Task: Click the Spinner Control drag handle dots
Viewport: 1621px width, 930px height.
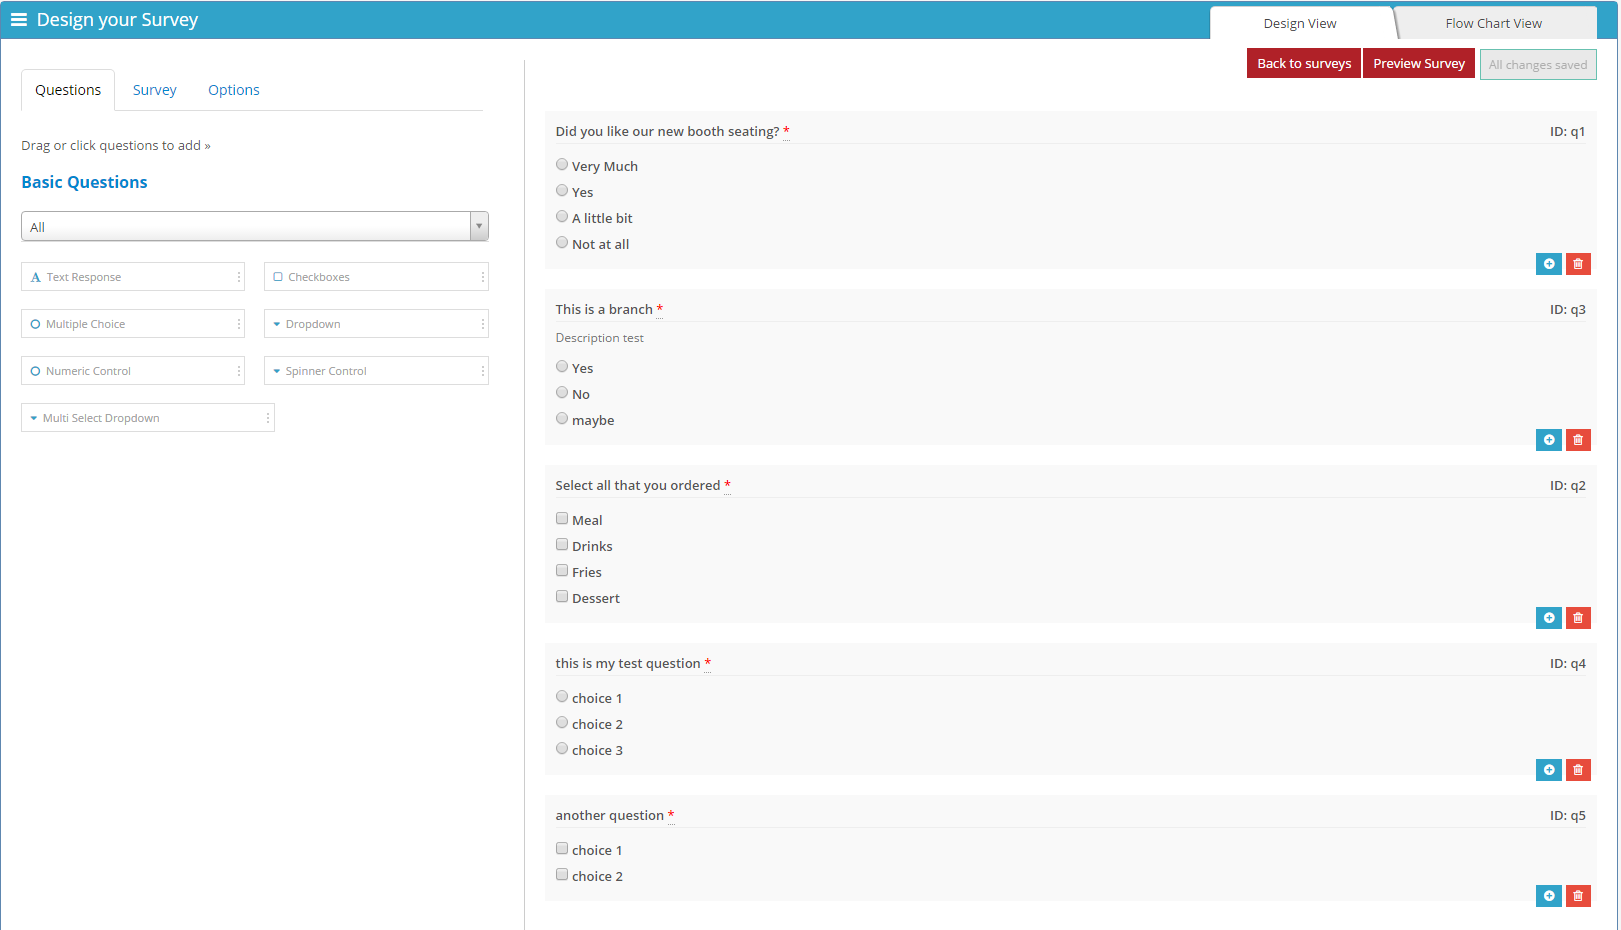Action: [x=483, y=371]
